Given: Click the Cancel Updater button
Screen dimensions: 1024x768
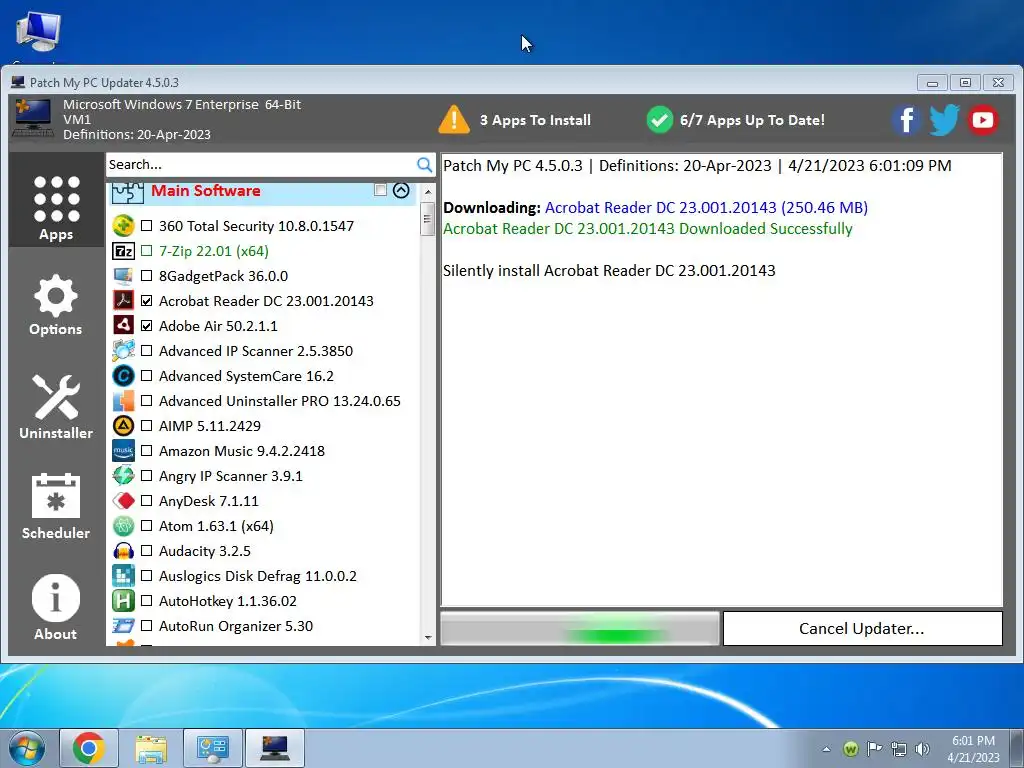Looking at the screenshot, I should 863,628.
